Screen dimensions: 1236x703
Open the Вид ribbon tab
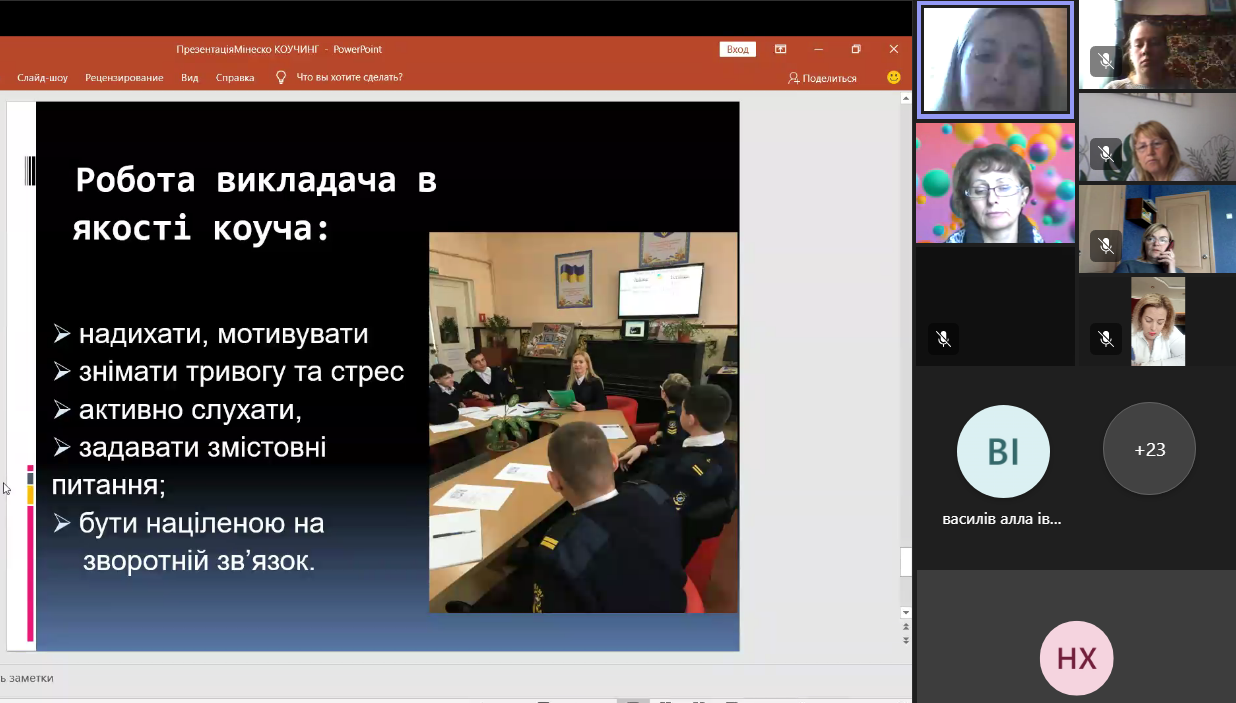click(190, 78)
